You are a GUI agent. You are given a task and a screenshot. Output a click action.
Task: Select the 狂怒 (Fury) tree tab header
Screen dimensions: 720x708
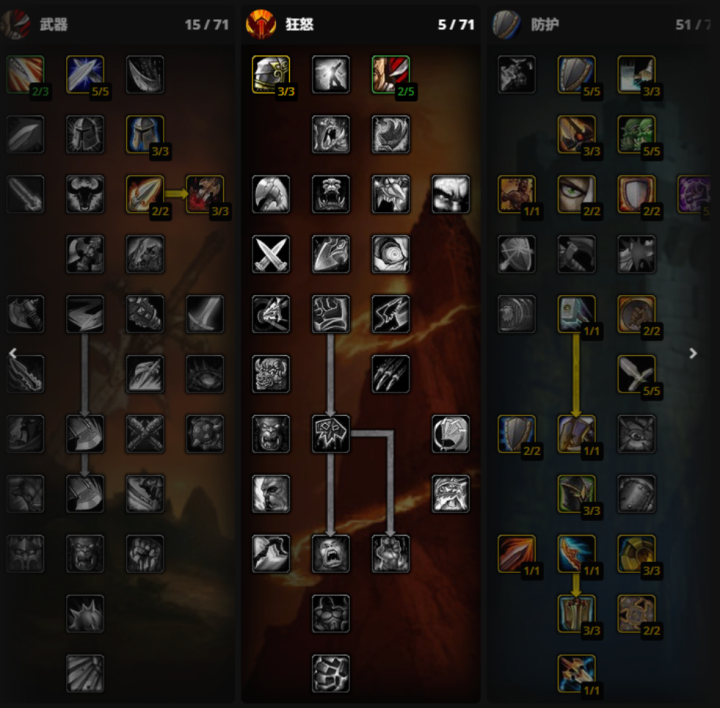(x=360, y=24)
